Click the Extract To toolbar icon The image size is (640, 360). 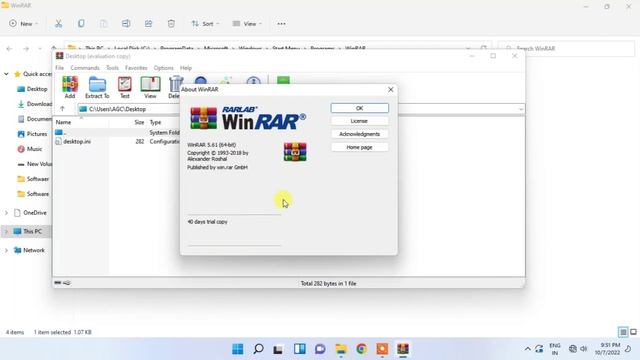point(97,87)
